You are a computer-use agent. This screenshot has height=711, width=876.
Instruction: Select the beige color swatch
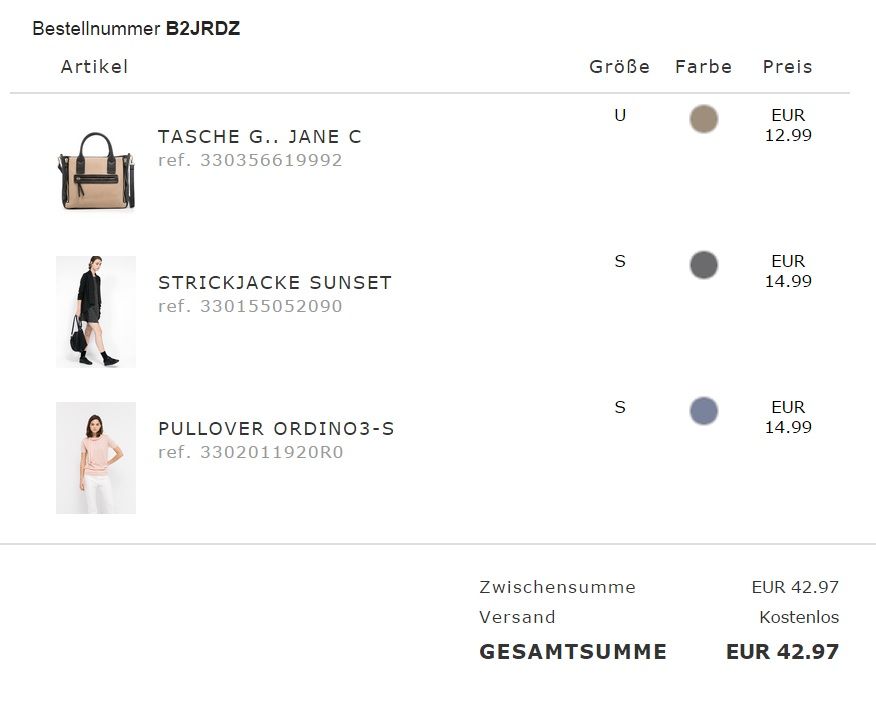coord(704,119)
